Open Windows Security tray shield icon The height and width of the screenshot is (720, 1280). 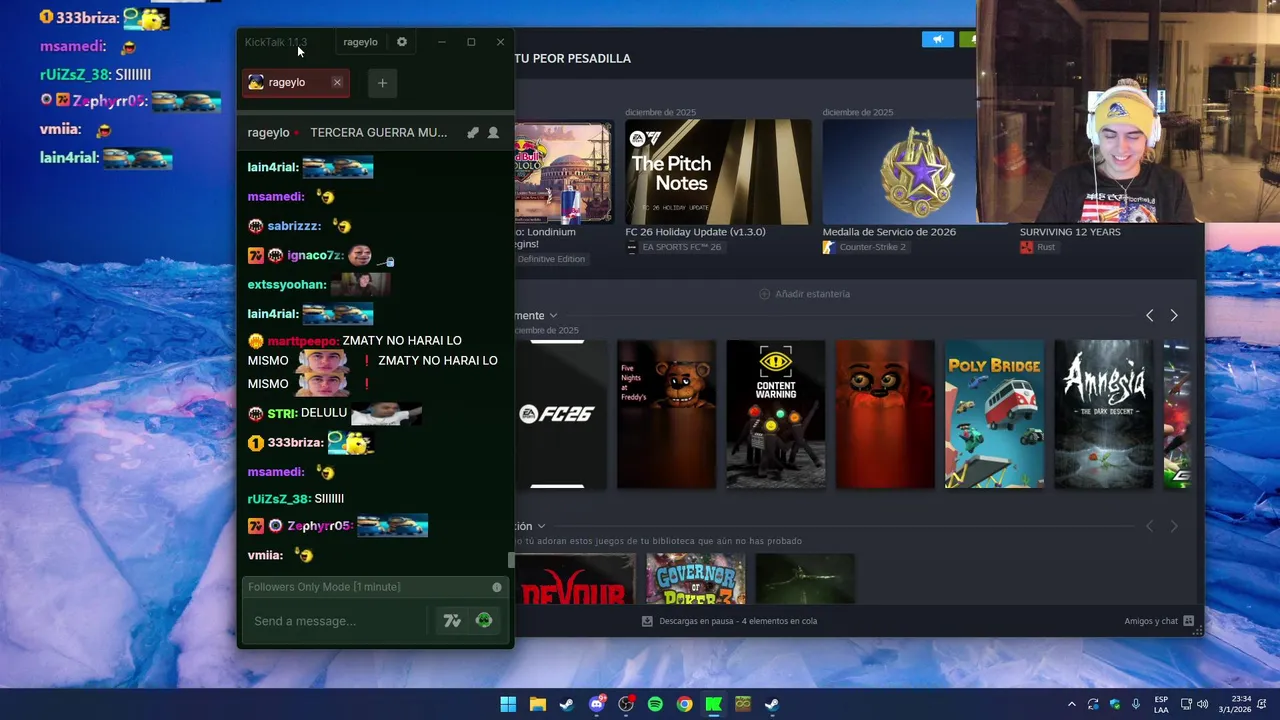point(1115,704)
